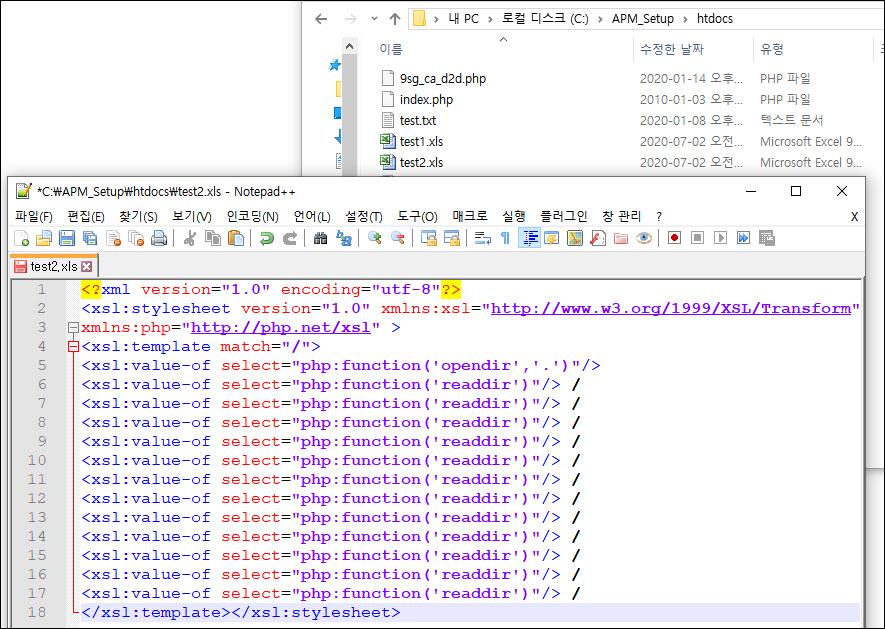This screenshot has height=629, width=885.
Task: Open Find with the binoculars icon
Action: [321, 238]
